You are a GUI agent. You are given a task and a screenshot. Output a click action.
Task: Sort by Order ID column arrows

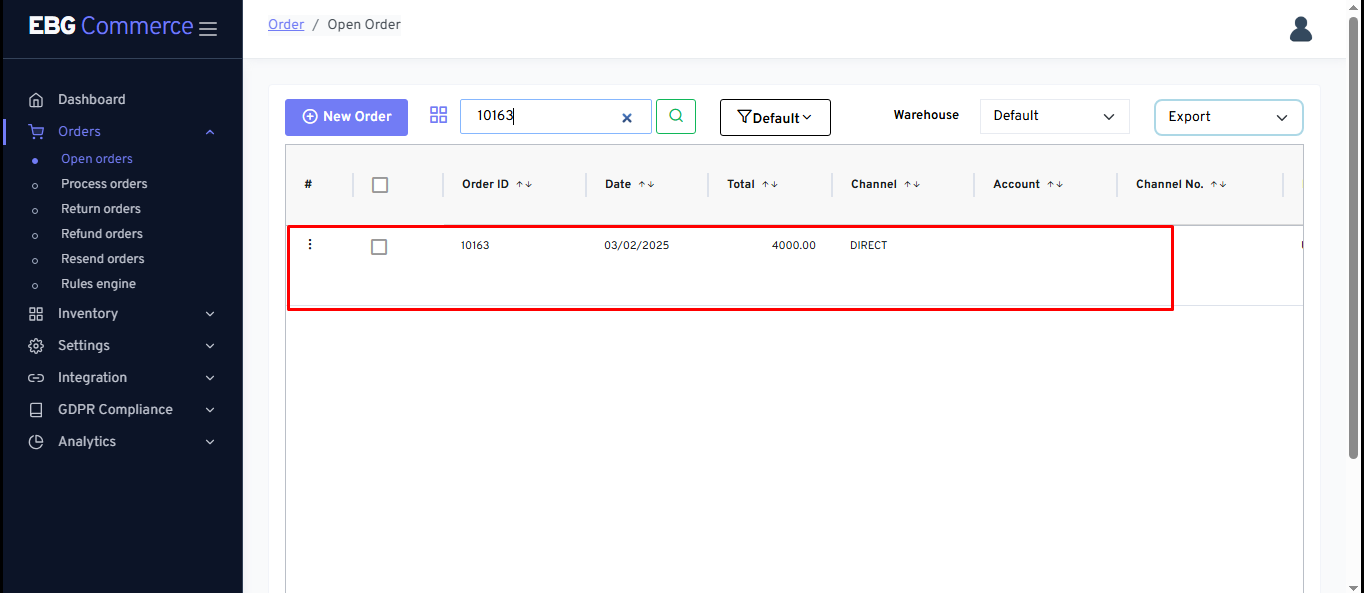524,185
